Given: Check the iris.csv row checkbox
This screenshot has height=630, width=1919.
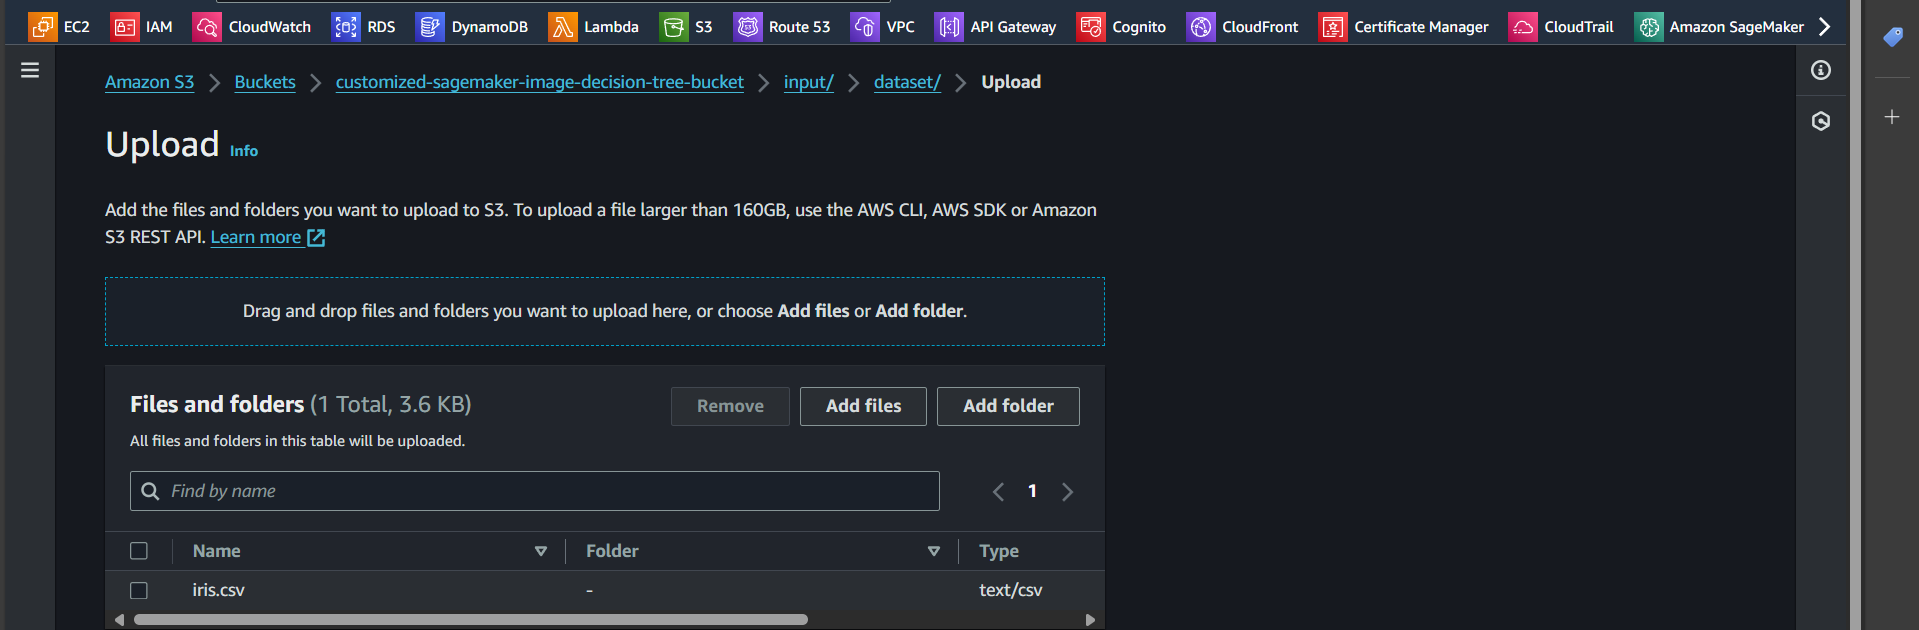Looking at the screenshot, I should coord(139,591).
